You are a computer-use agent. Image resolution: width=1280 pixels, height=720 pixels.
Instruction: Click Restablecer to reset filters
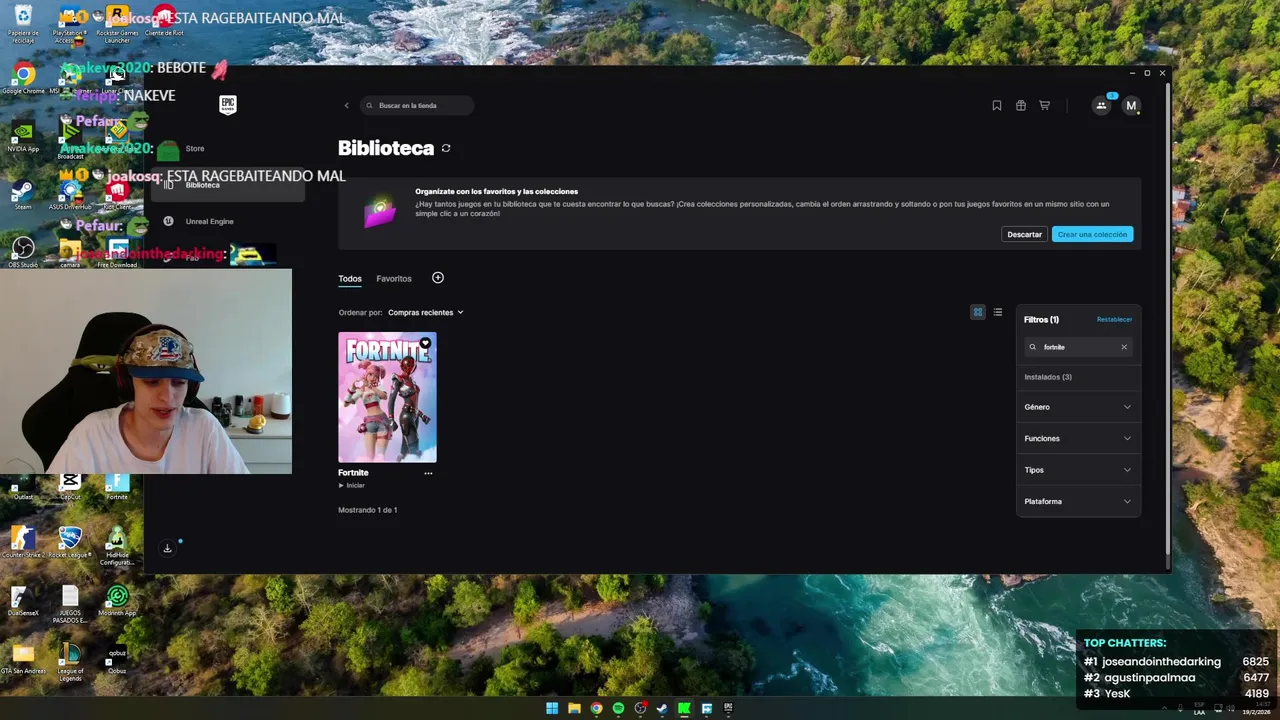[x=1114, y=320]
